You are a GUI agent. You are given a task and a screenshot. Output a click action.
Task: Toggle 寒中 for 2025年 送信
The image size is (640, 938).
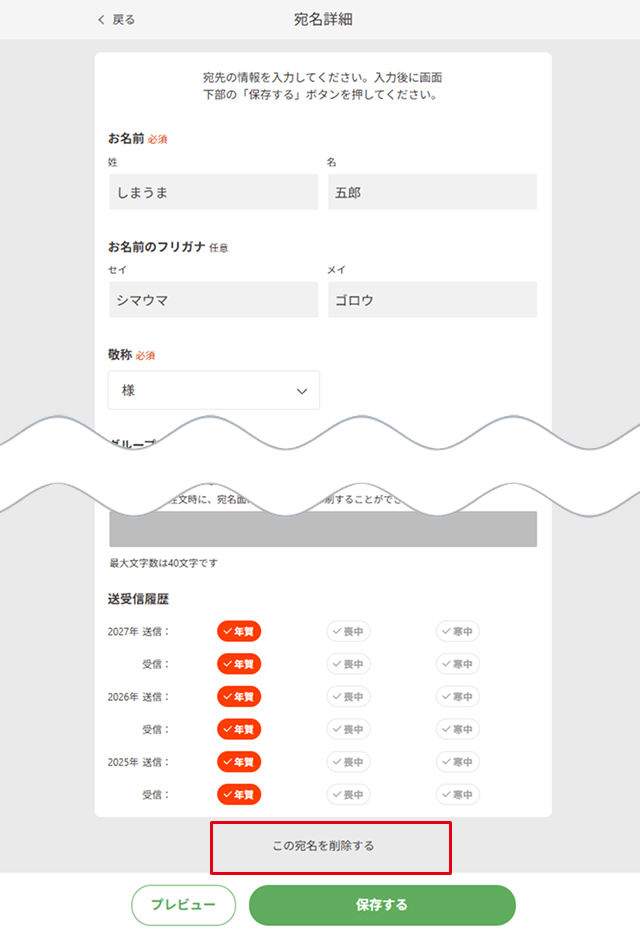tap(458, 762)
